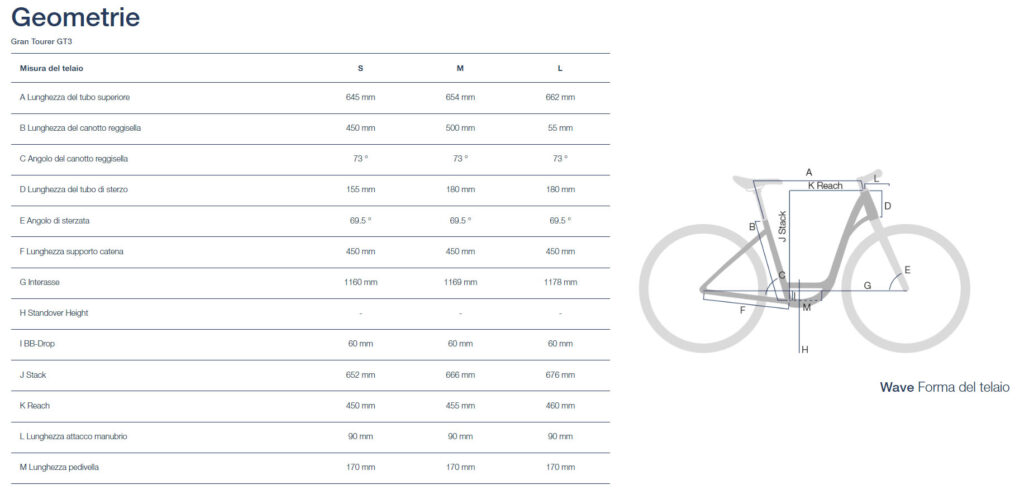1024x499 pixels.
Task: Click the S frame size column header
Action: tap(360, 69)
